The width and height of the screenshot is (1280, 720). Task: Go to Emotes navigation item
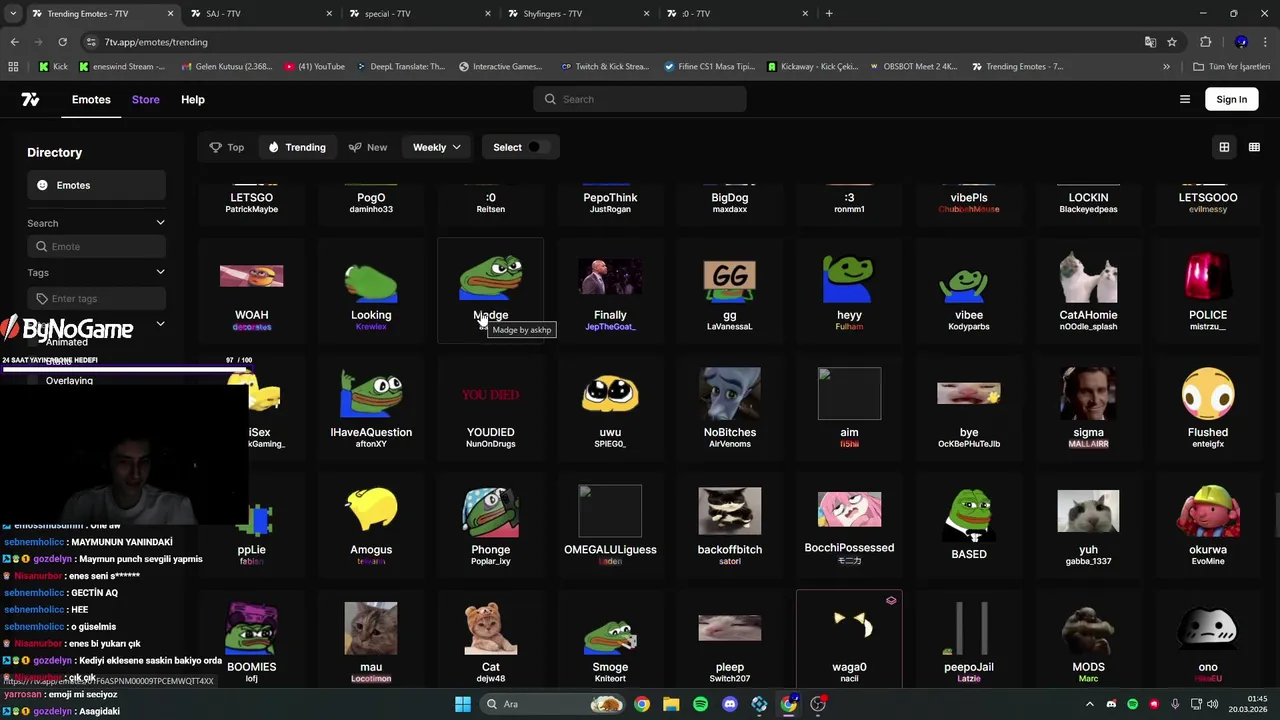(x=91, y=99)
